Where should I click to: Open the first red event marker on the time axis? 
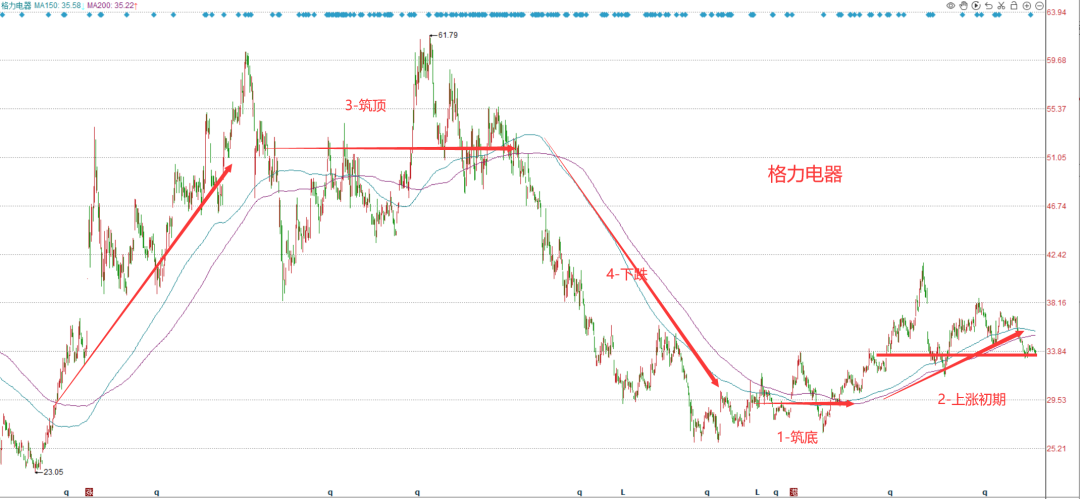89,492
